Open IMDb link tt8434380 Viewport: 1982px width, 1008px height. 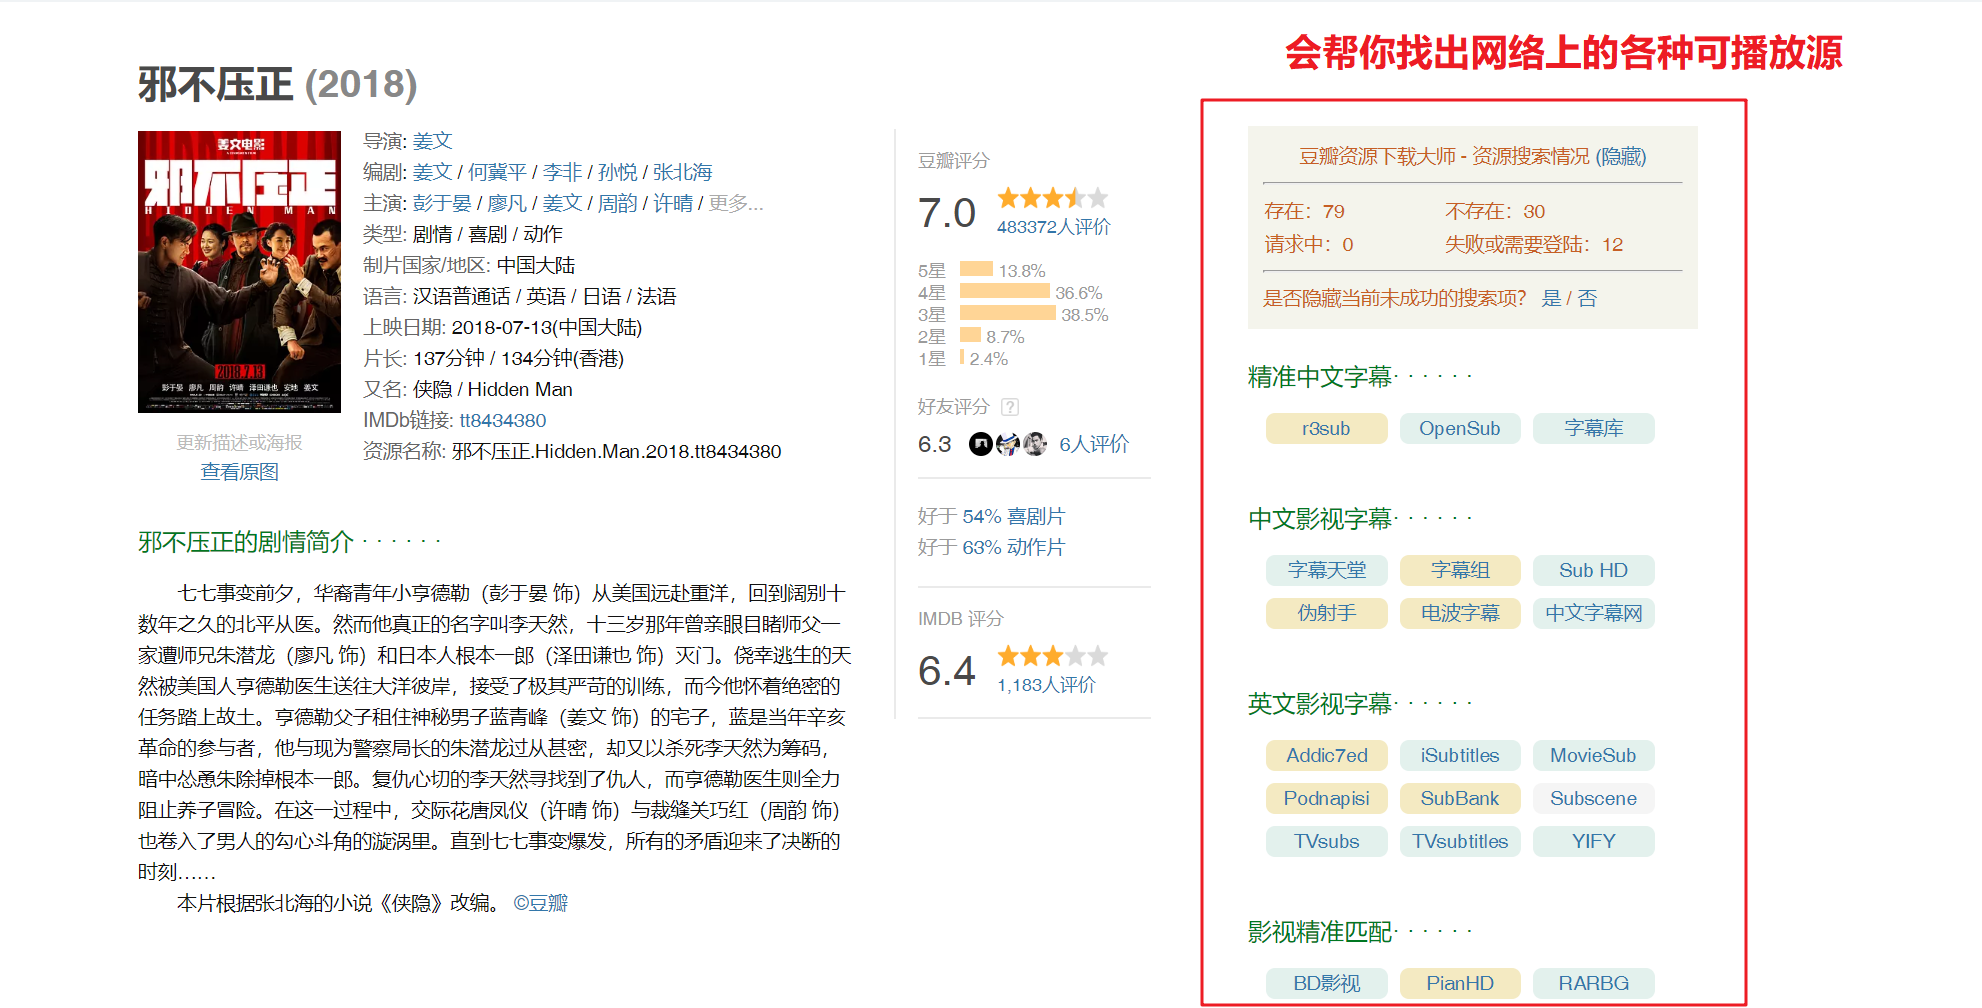502,420
